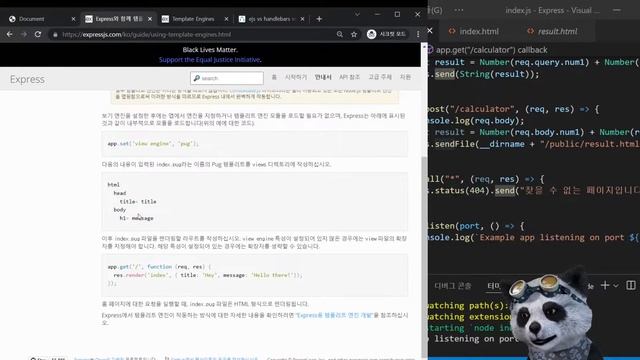Click the 'h1= message' pug line
The image size is (640, 360).
[137, 218]
